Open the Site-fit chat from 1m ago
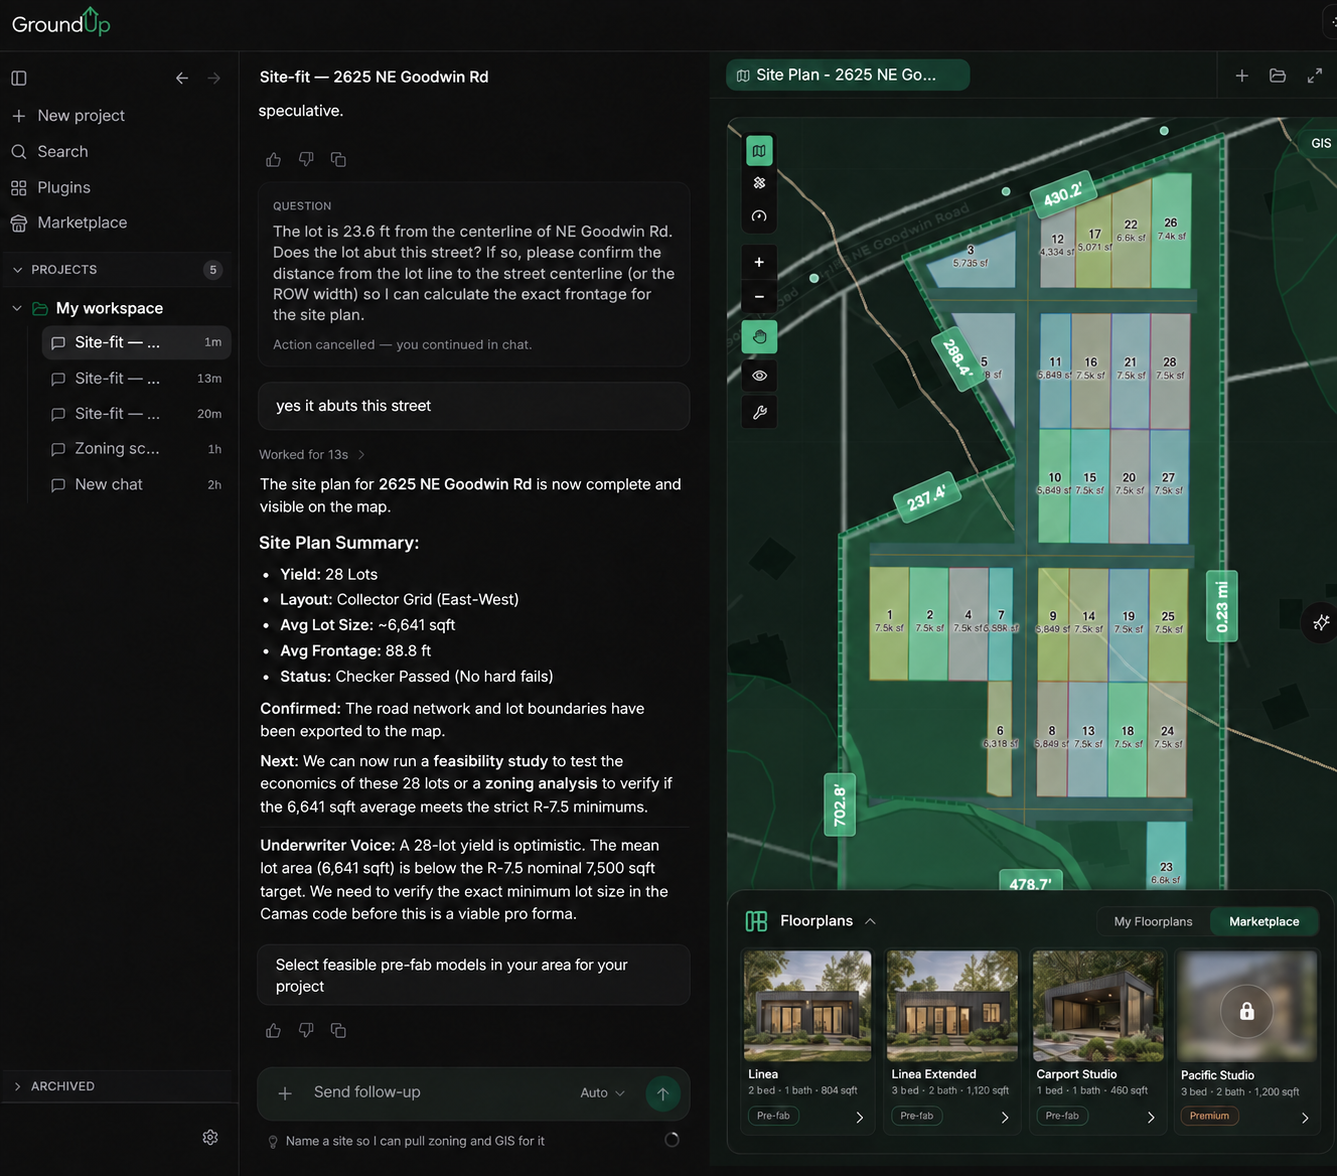This screenshot has width=1337, height=1176. 136,342
